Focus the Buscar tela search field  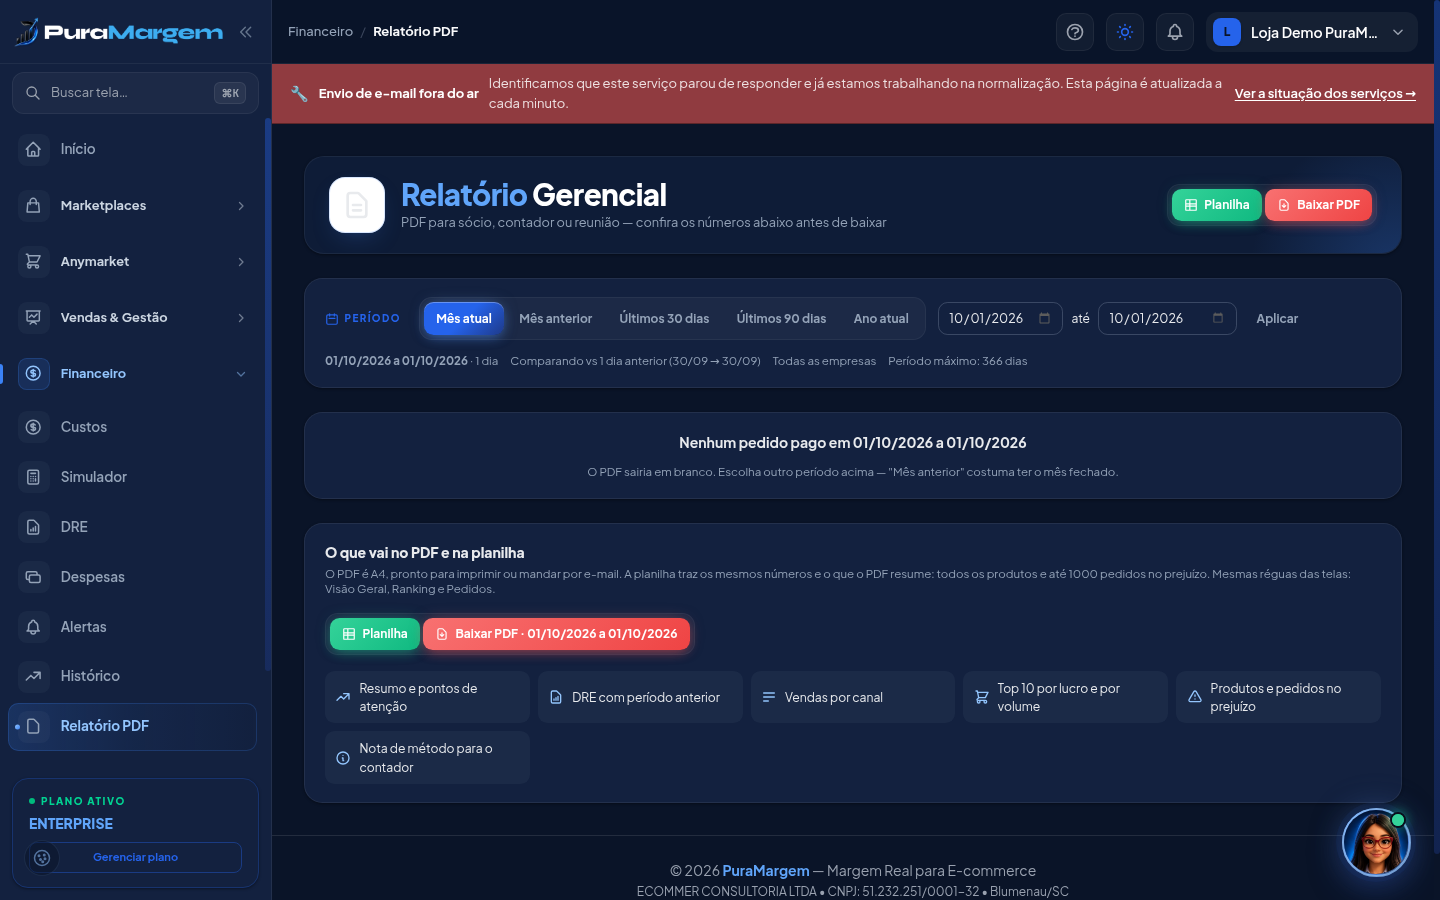point(135,93)
